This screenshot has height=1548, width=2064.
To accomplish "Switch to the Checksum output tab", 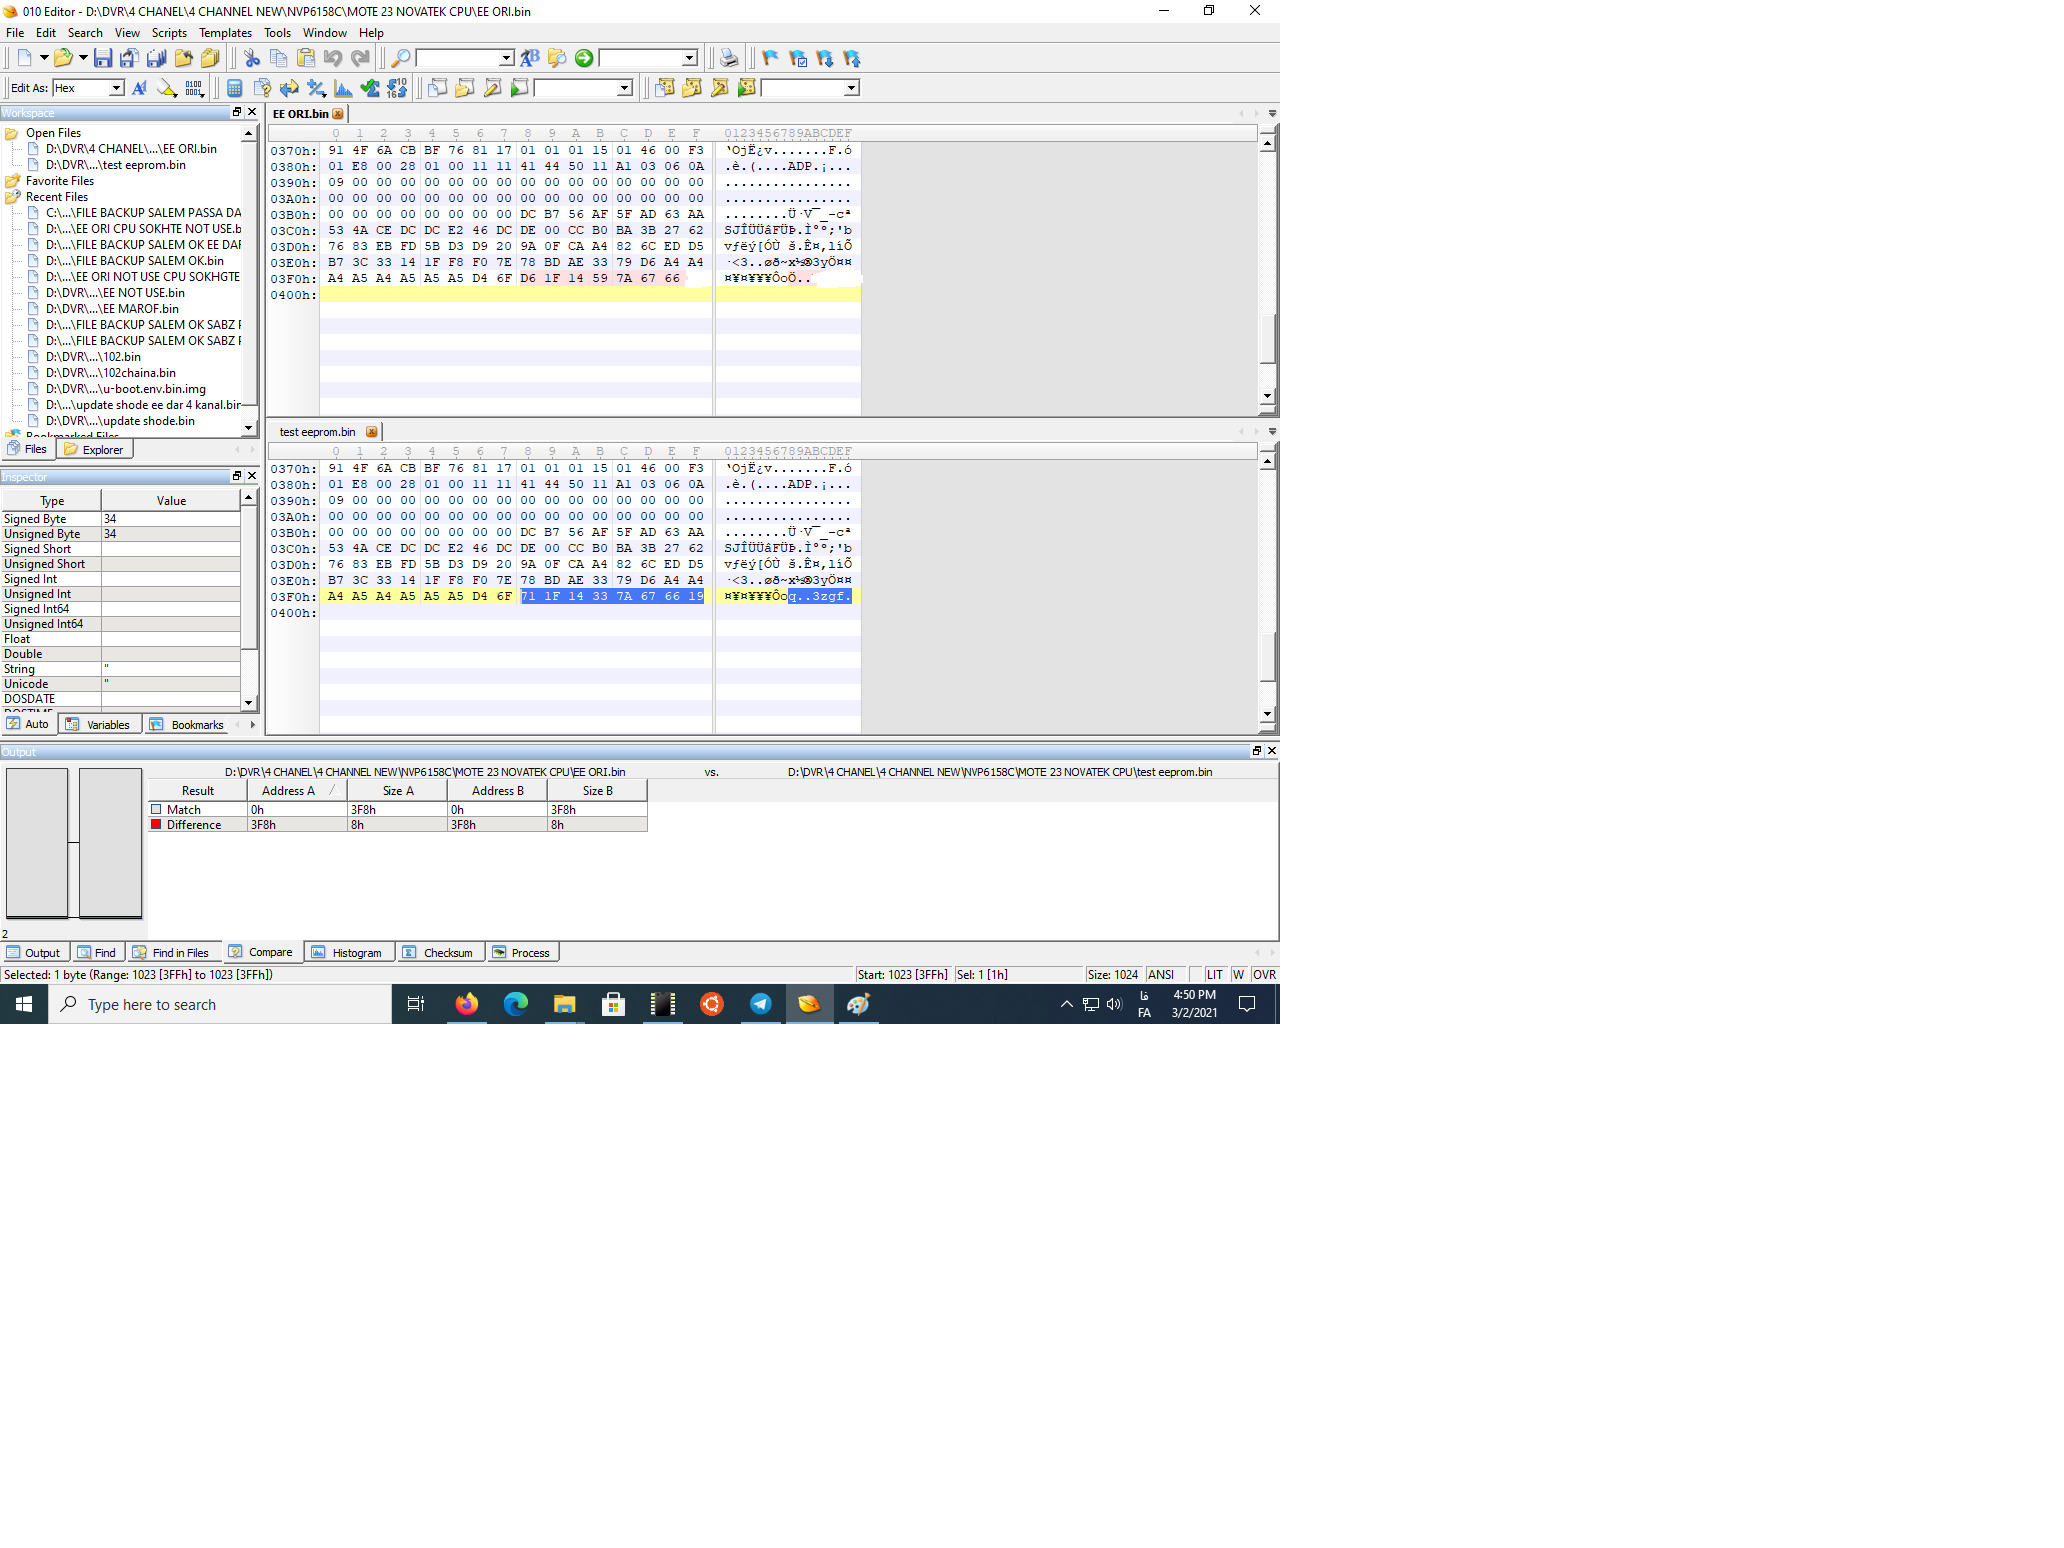I will (438, 953).
